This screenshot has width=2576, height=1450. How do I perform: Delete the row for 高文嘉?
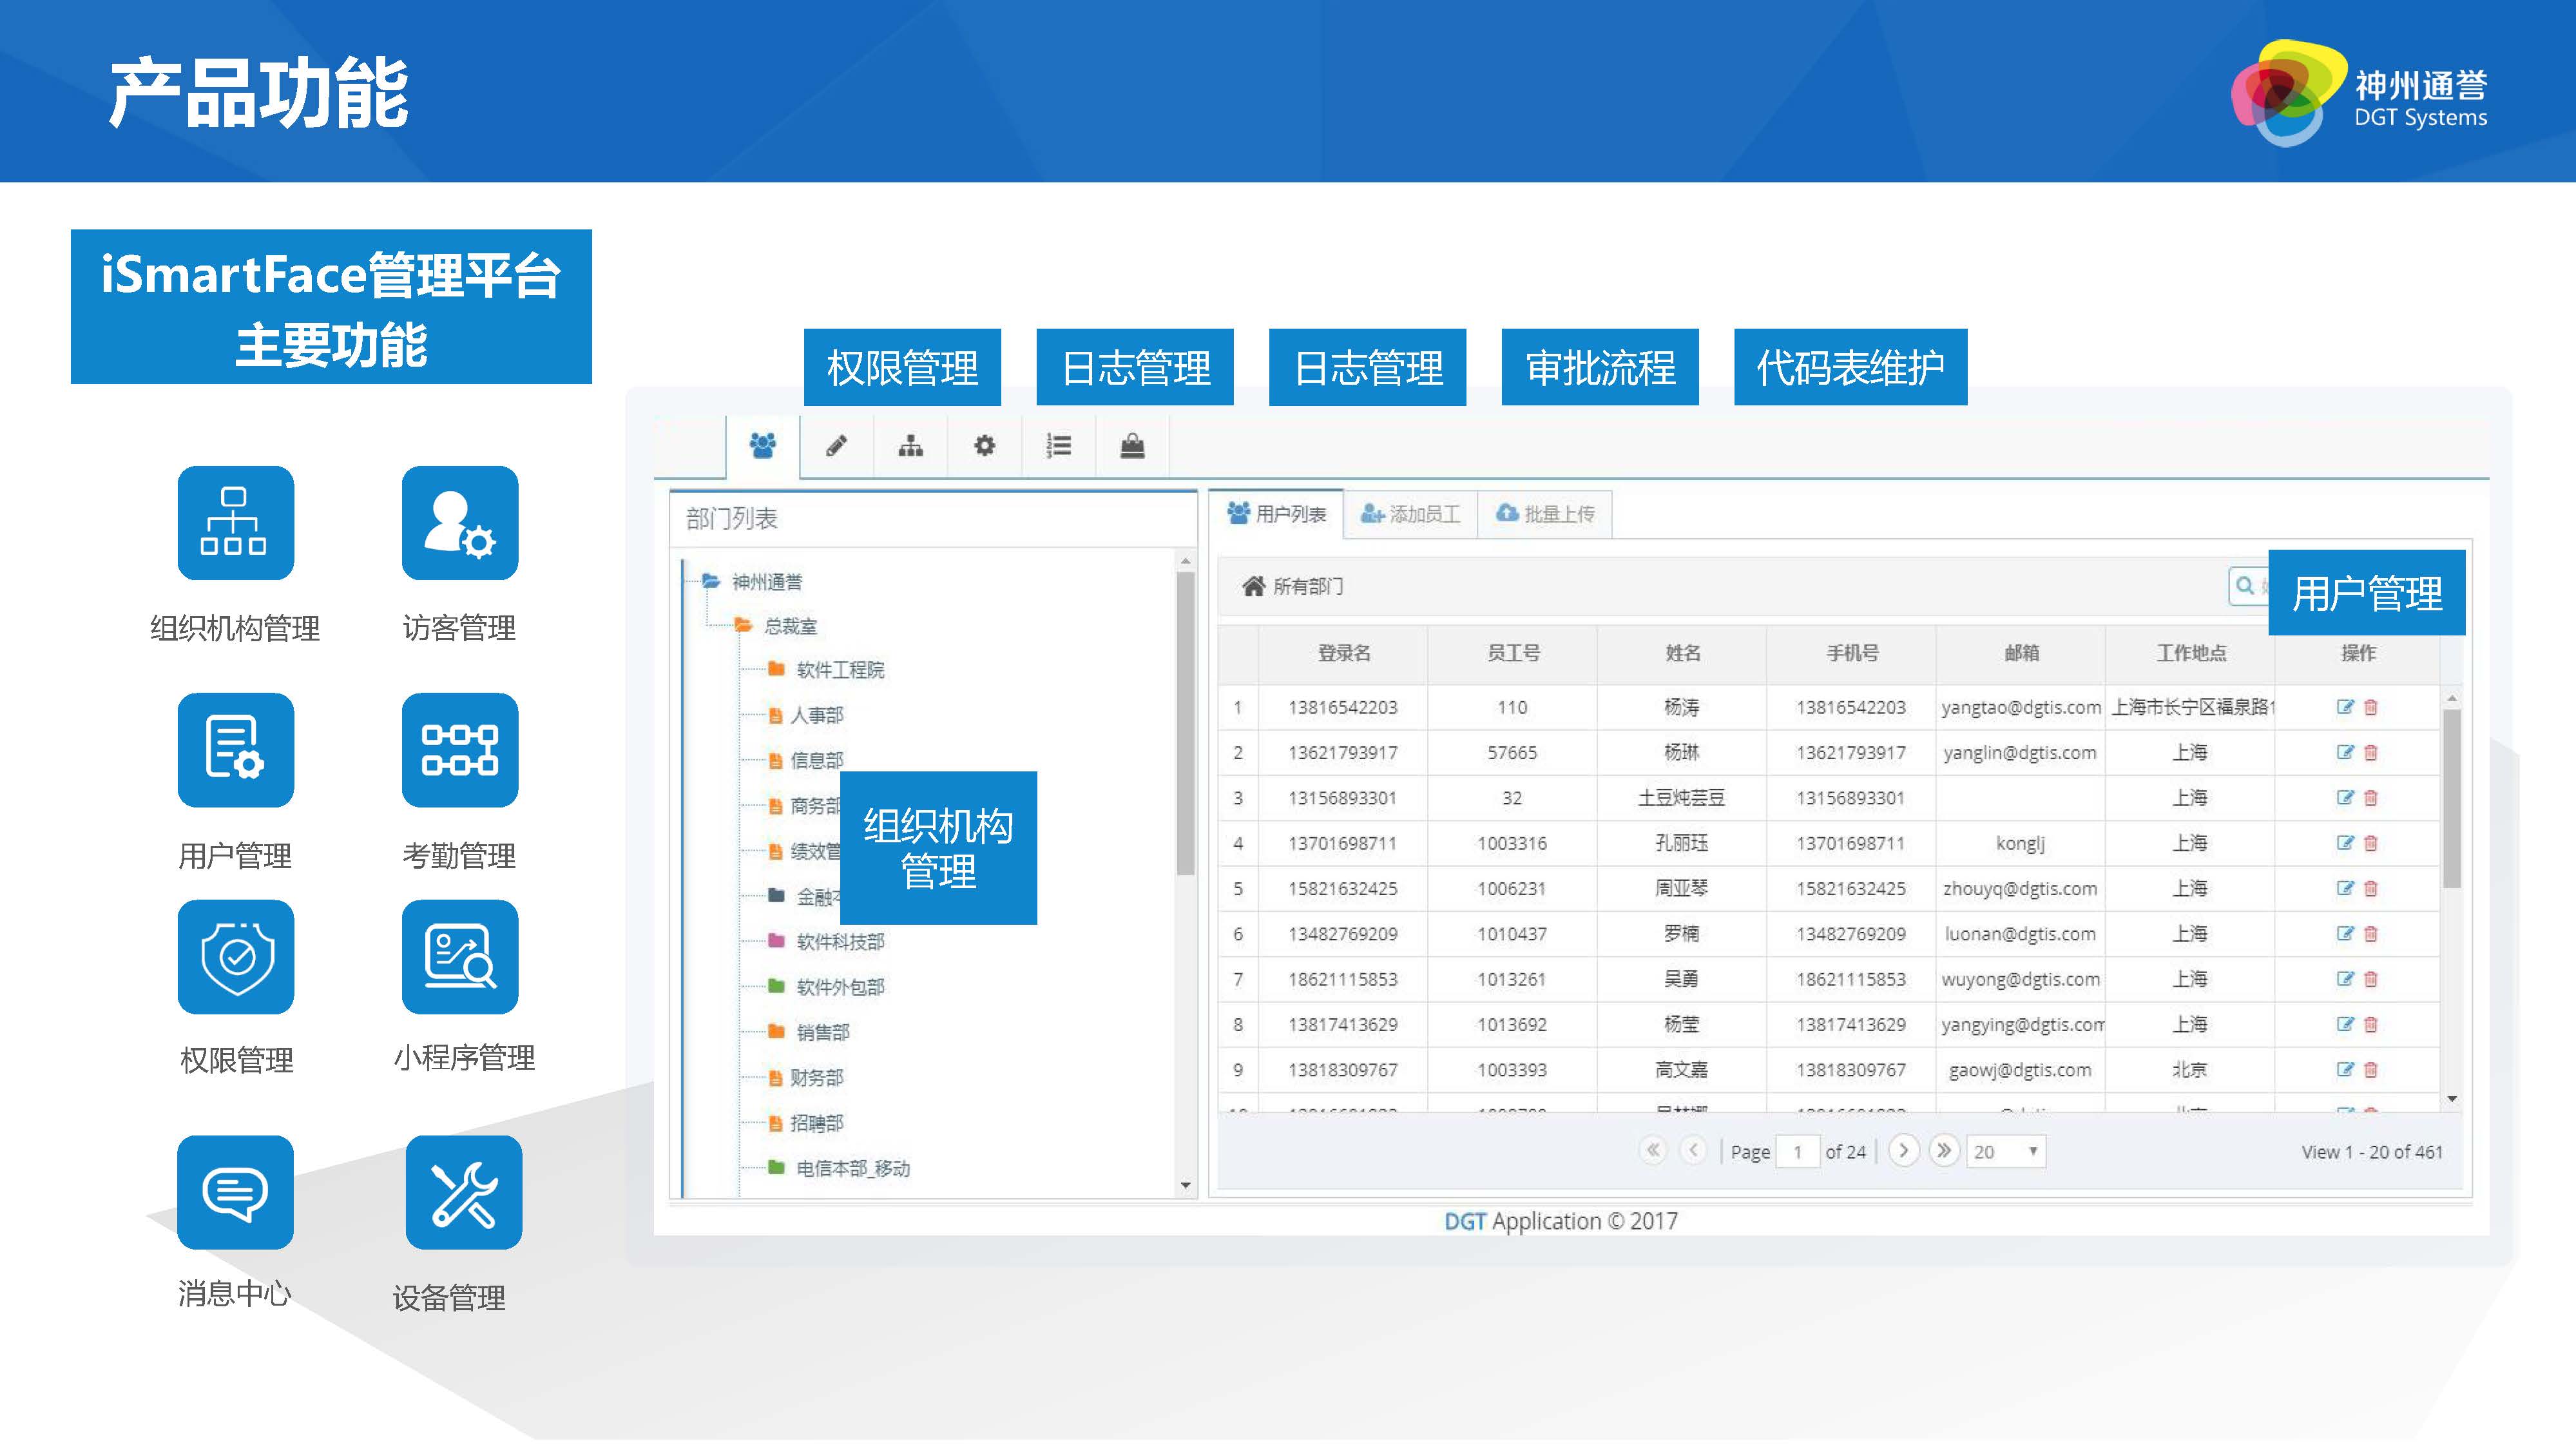[x=2370, y=1070]
